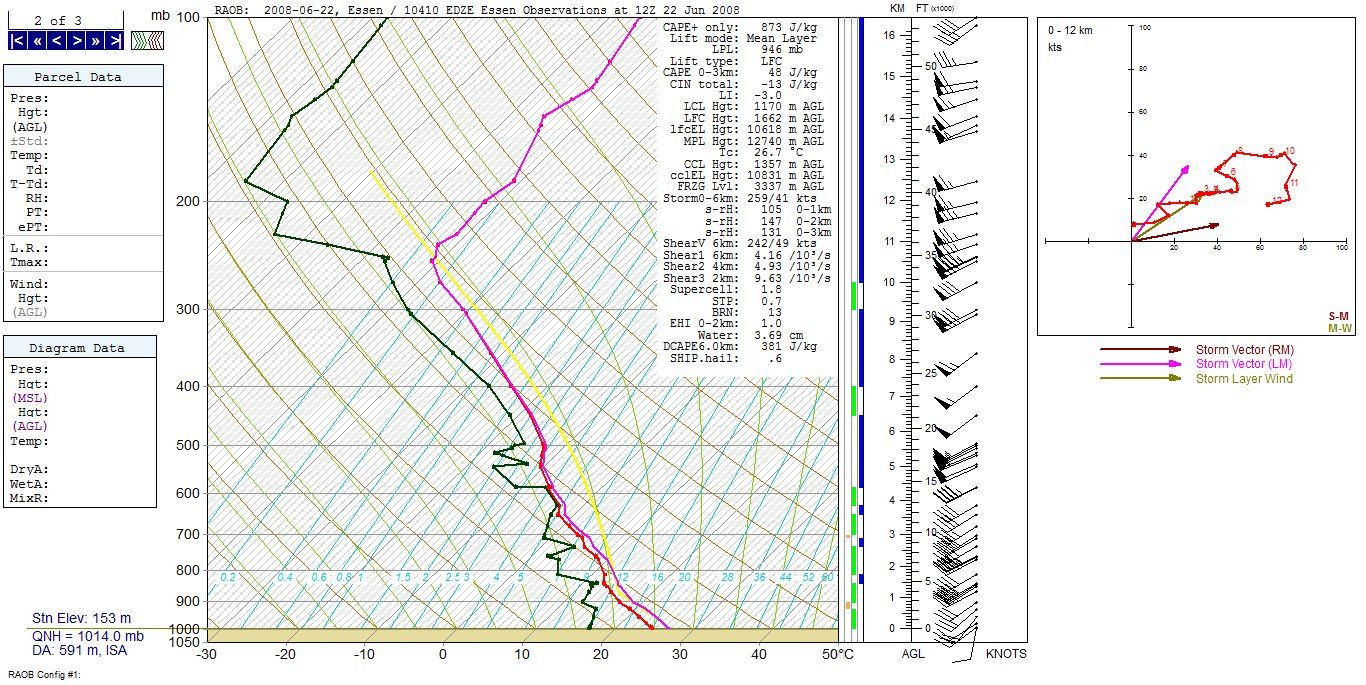Screen dimensions: 1366x685
Task: Click the 'KM' height scale header
Action: [898, 7]
